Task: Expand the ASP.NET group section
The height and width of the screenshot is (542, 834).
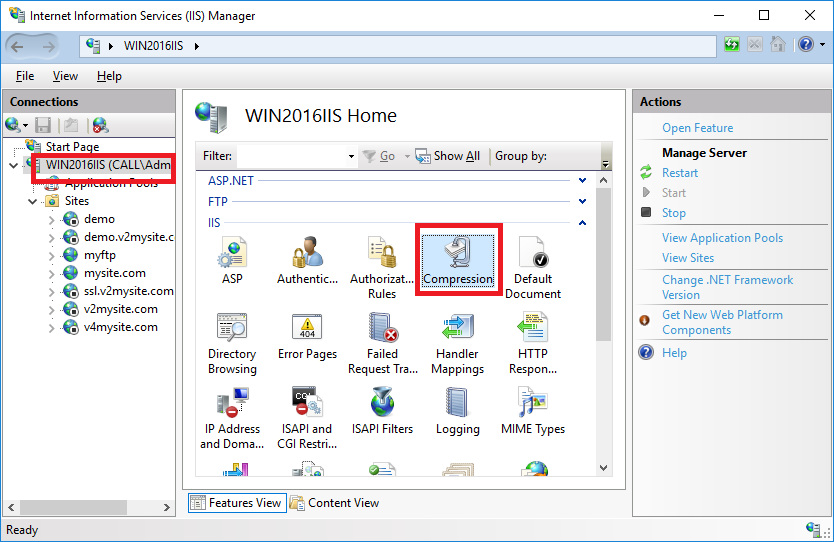Action: (x=583, y=180)
